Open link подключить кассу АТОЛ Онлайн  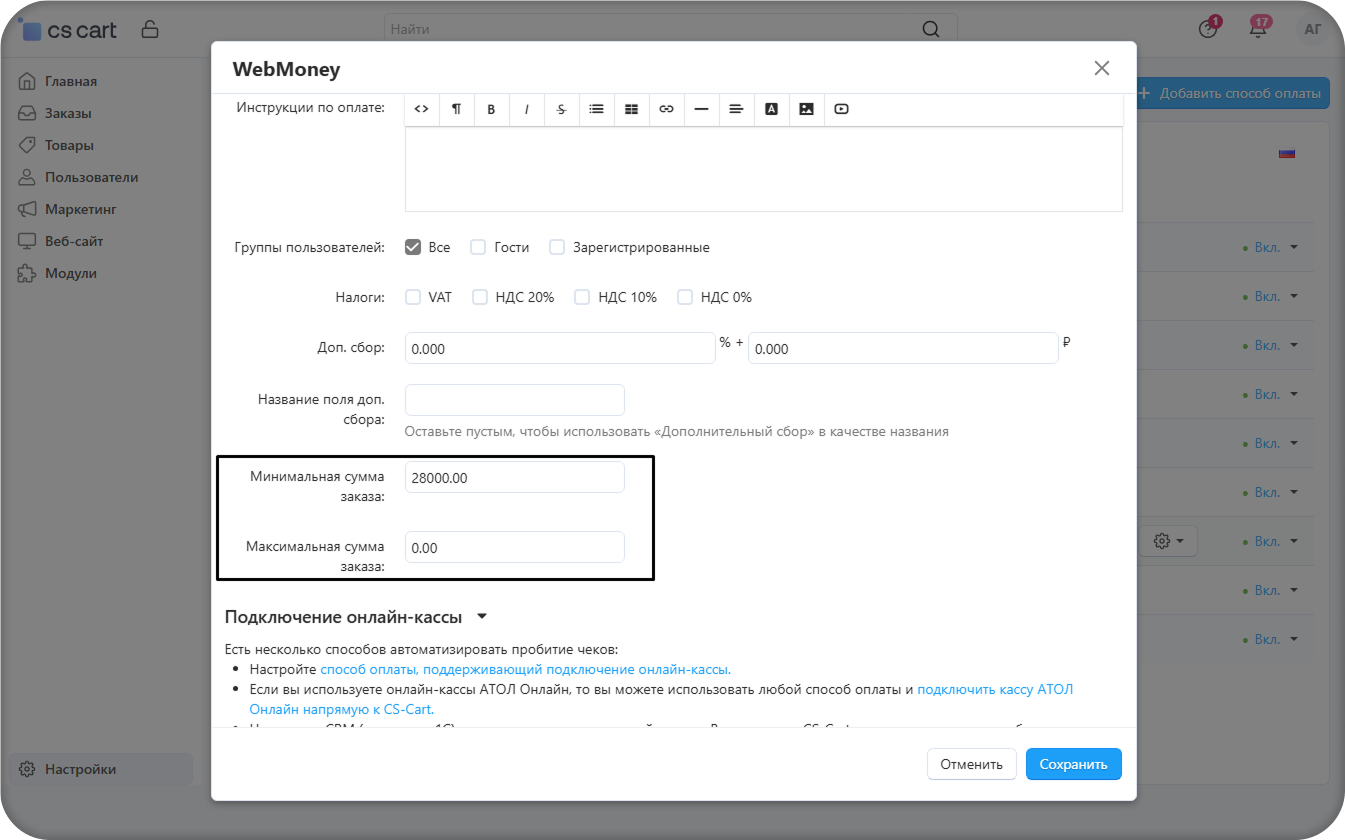coord(661,699)
